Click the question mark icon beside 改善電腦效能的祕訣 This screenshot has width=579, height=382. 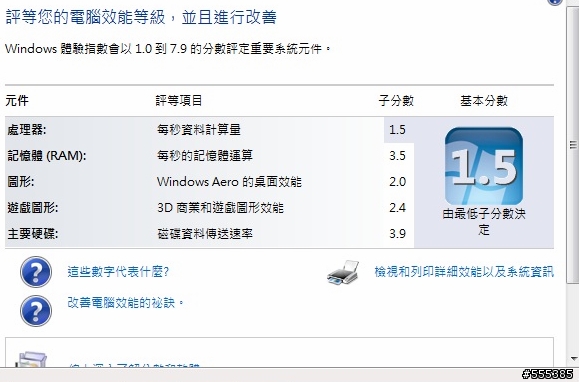point(36,311)
